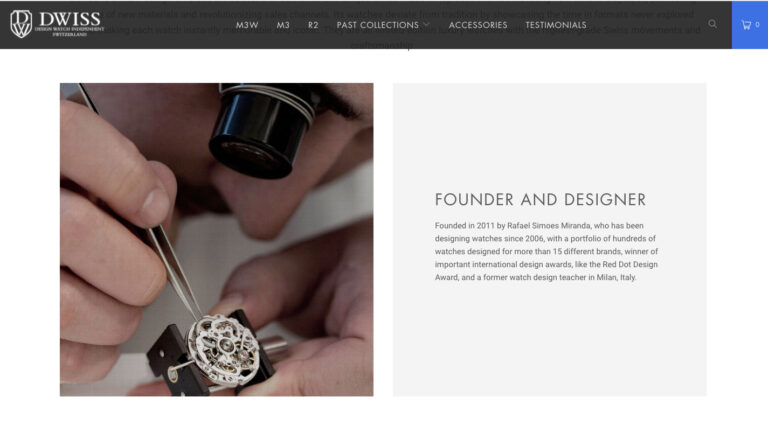Open the Testimonials page
Viewport: 768px width, 425px height.
556,25
